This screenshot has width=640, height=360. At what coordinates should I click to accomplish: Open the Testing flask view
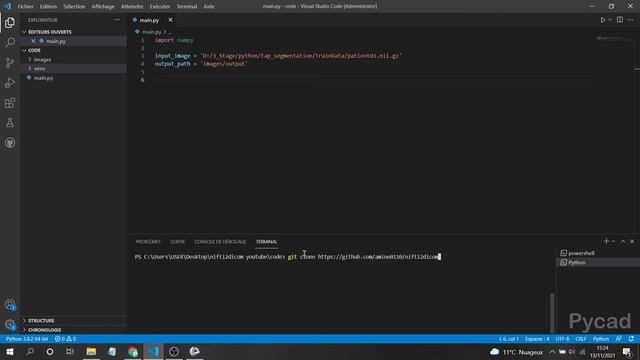pos(10,122)
